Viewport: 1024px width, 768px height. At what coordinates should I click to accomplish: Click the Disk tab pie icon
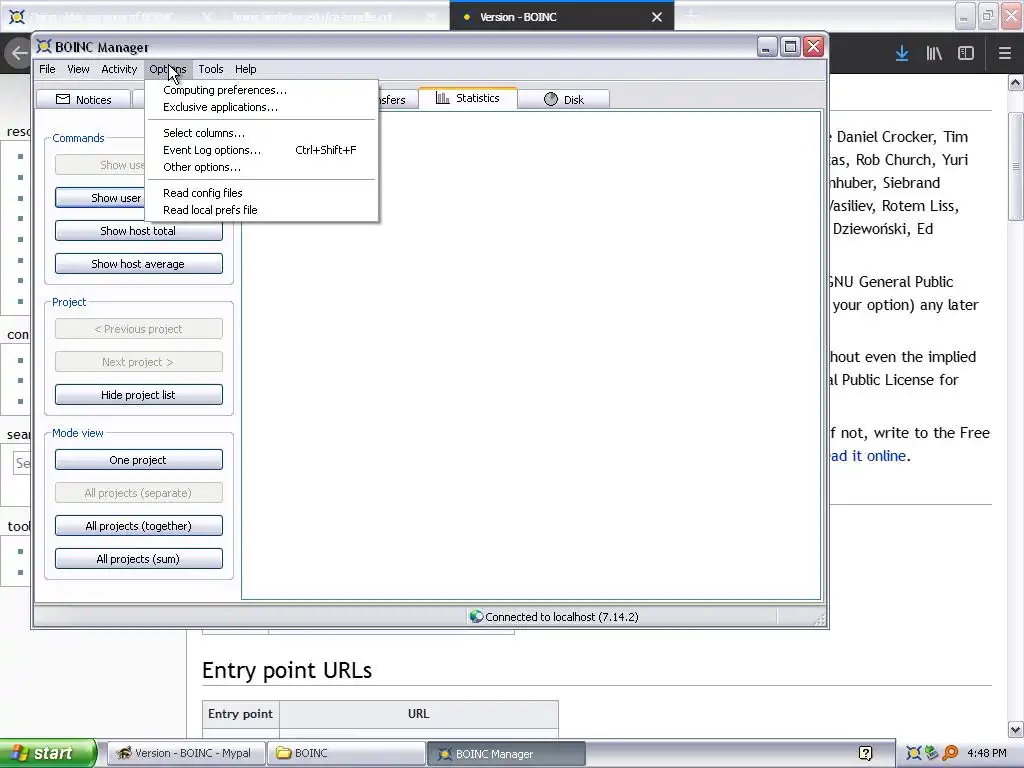point(551,99)
